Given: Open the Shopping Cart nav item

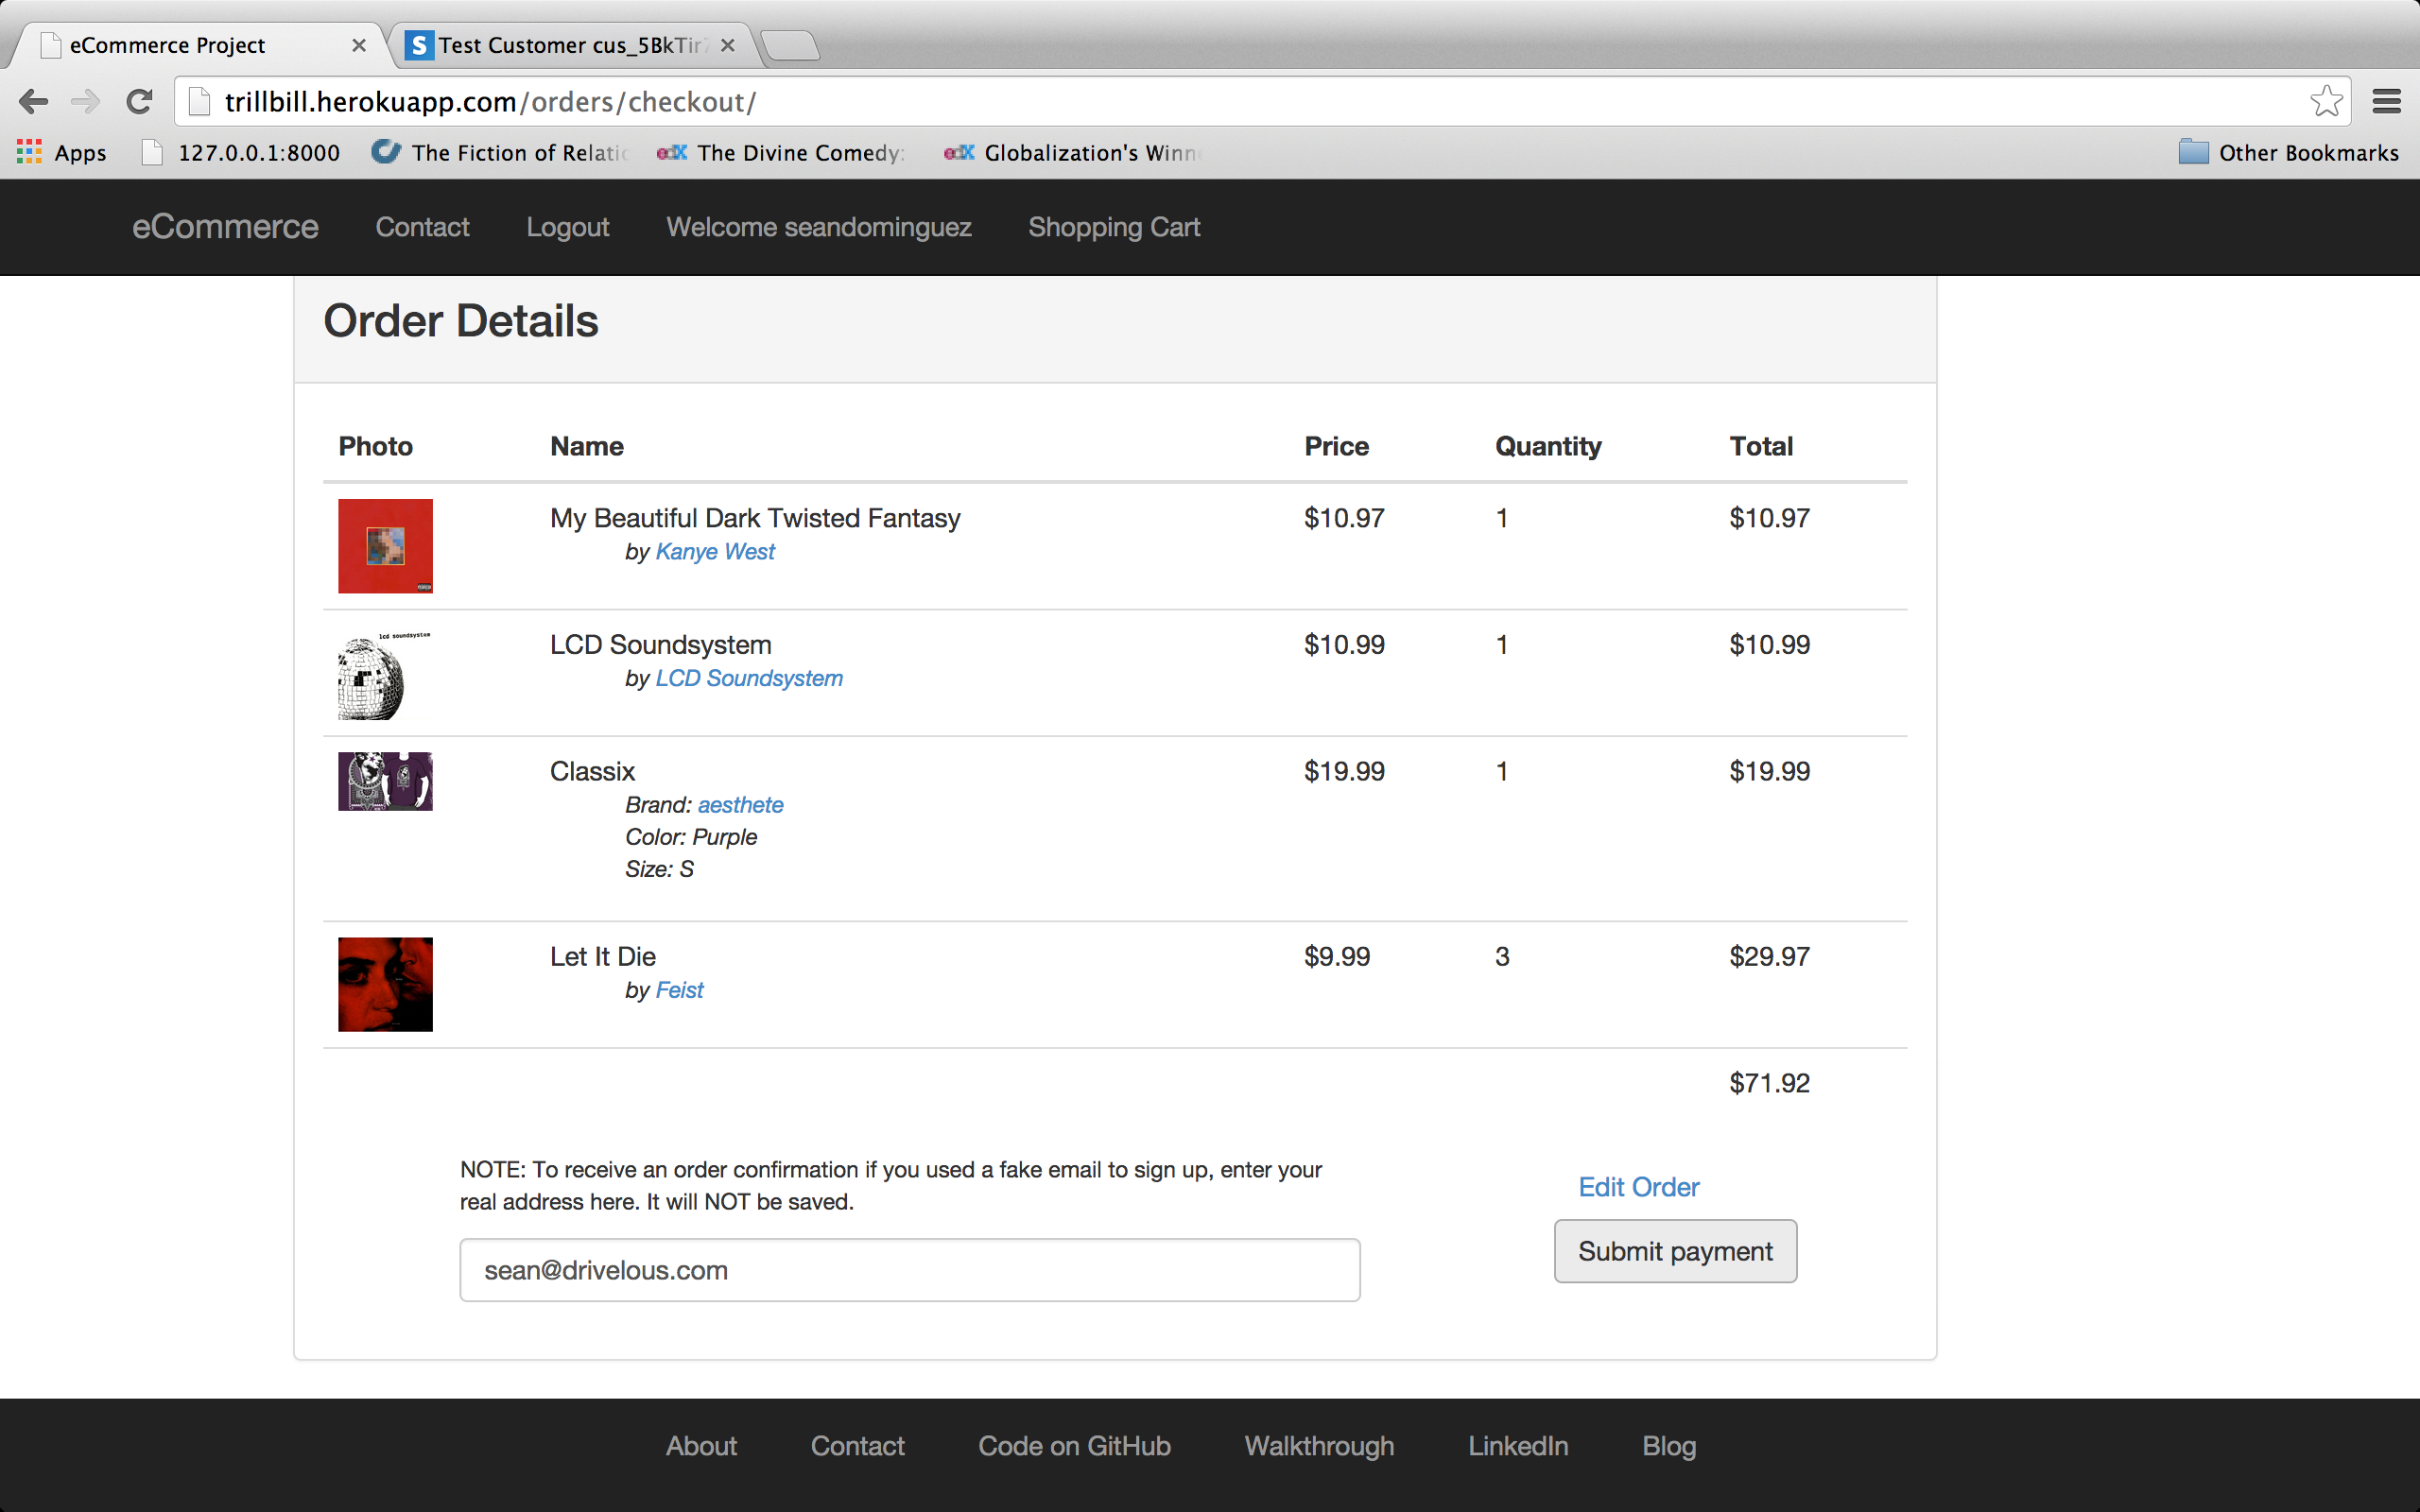Looking at the screenshot, I should click(x=1113, y=227).
